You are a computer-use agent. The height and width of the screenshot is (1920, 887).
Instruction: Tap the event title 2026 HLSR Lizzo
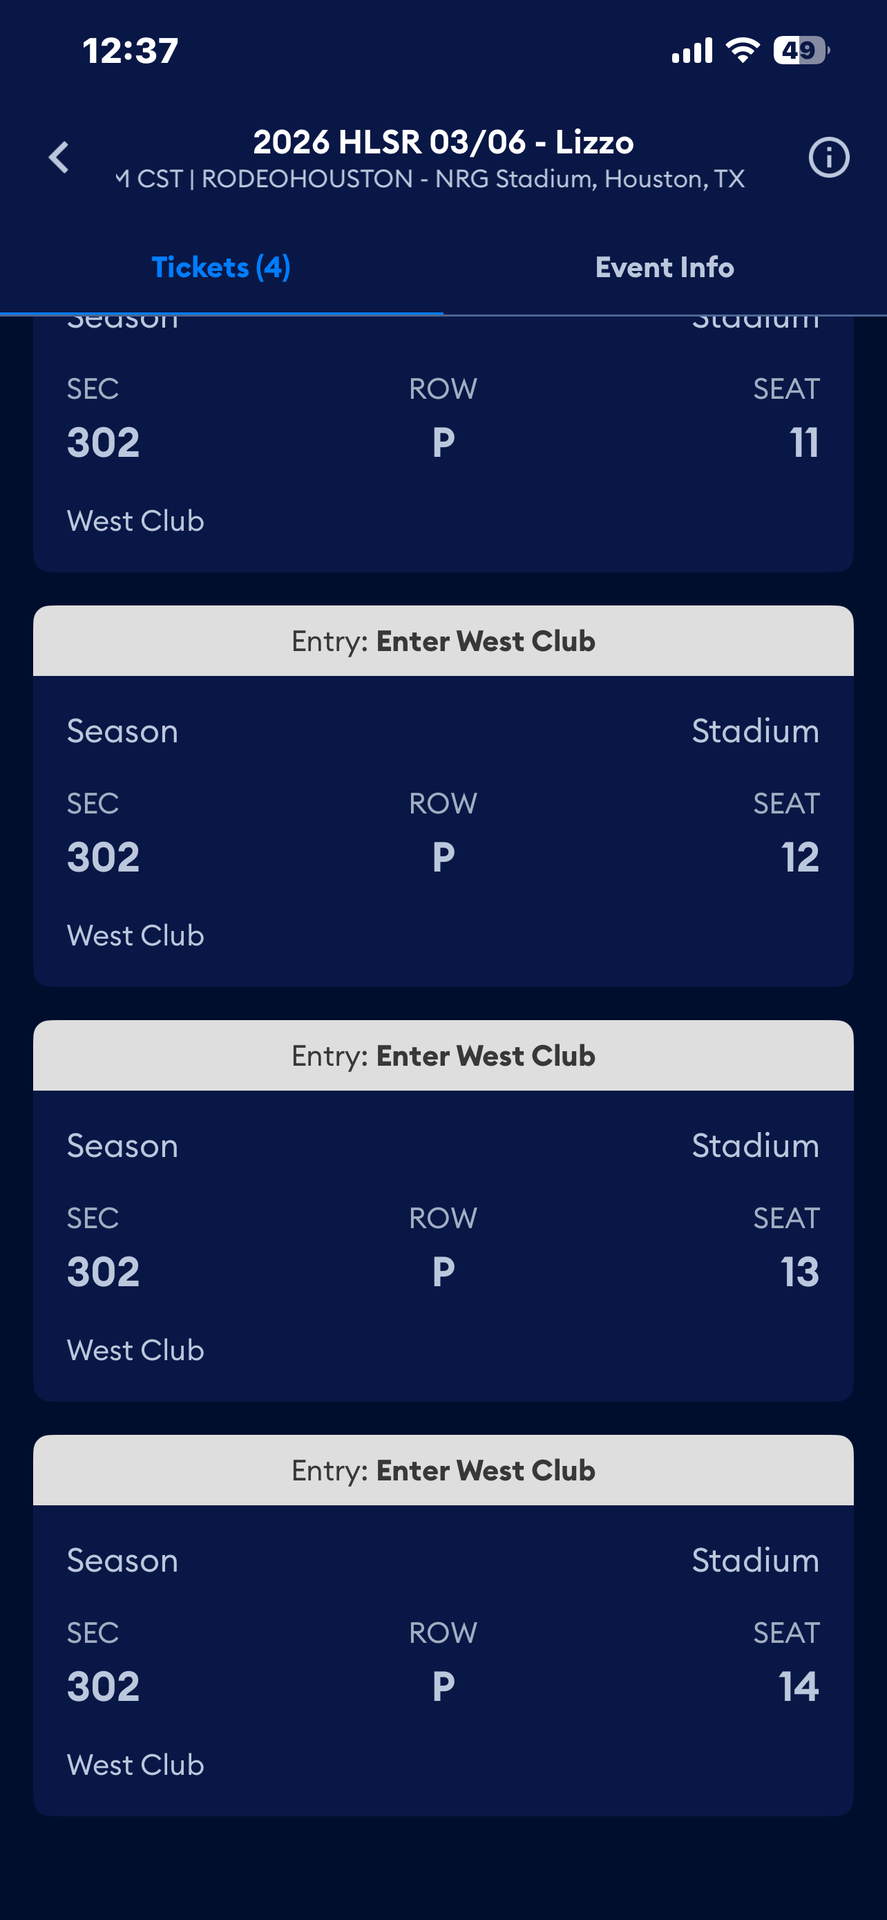pyautogui.click(x=443, y=142)
